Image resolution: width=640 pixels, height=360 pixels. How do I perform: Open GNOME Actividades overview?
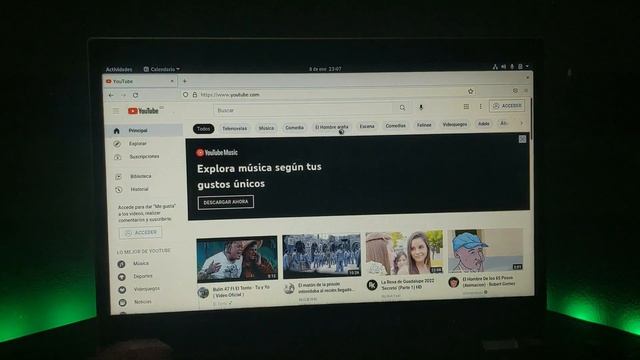[x=119, y=69]
